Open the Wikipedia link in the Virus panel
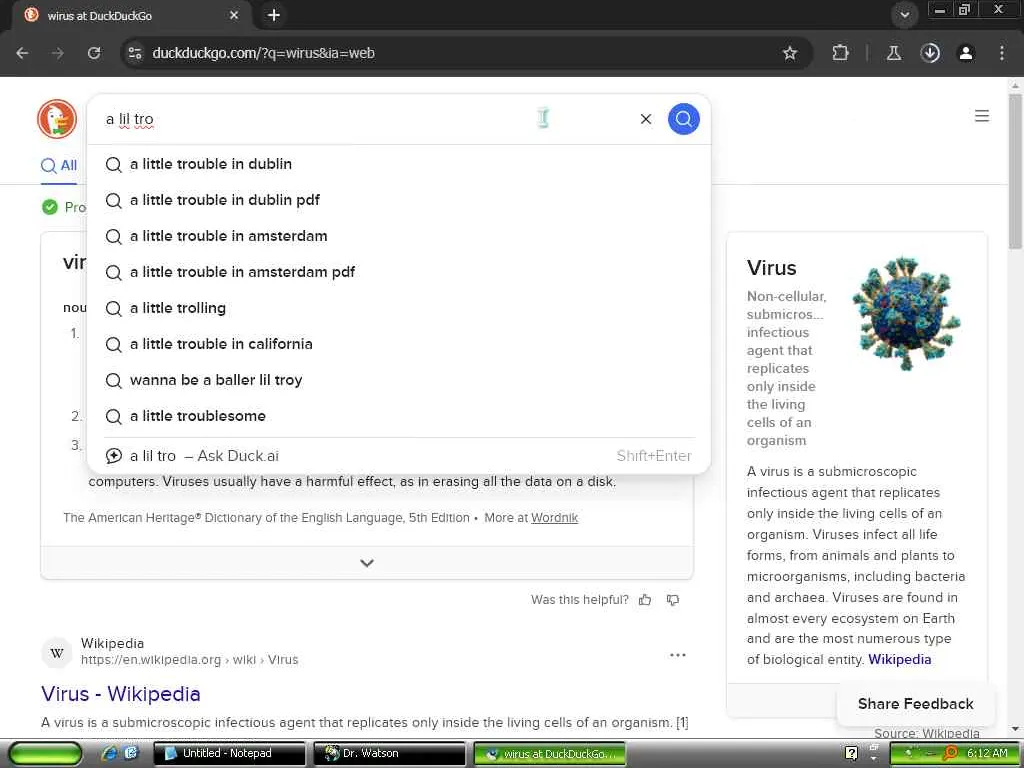The image size is (1024, 768). pos(899,659)
